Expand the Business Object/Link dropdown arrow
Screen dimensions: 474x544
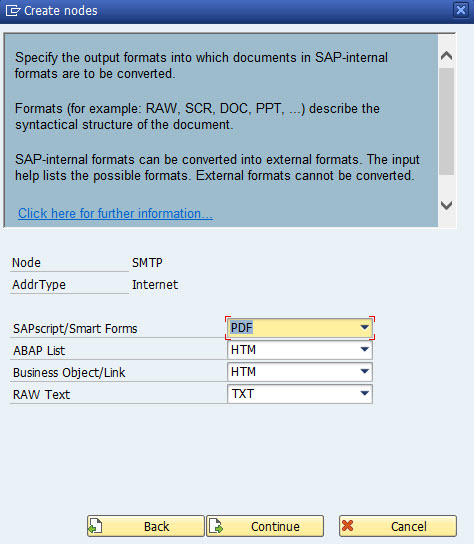tap(364, 371)
